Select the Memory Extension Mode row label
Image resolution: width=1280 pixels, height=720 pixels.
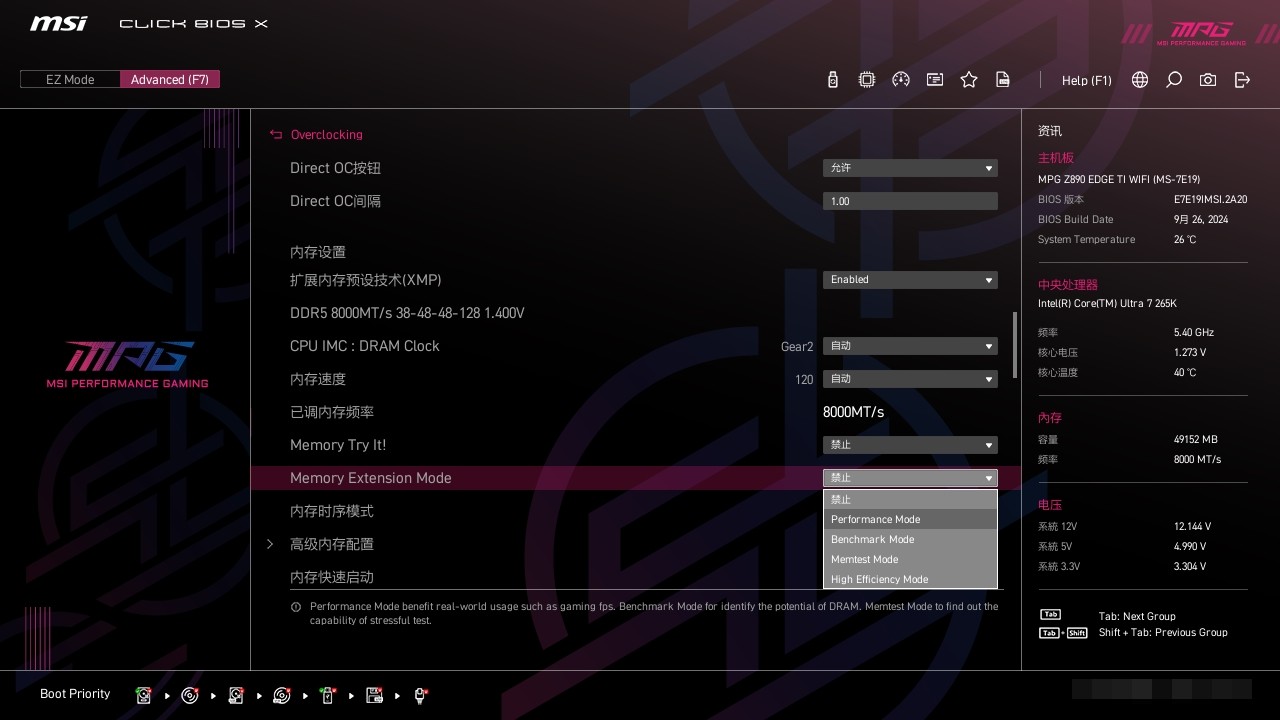tap(371, 478)
